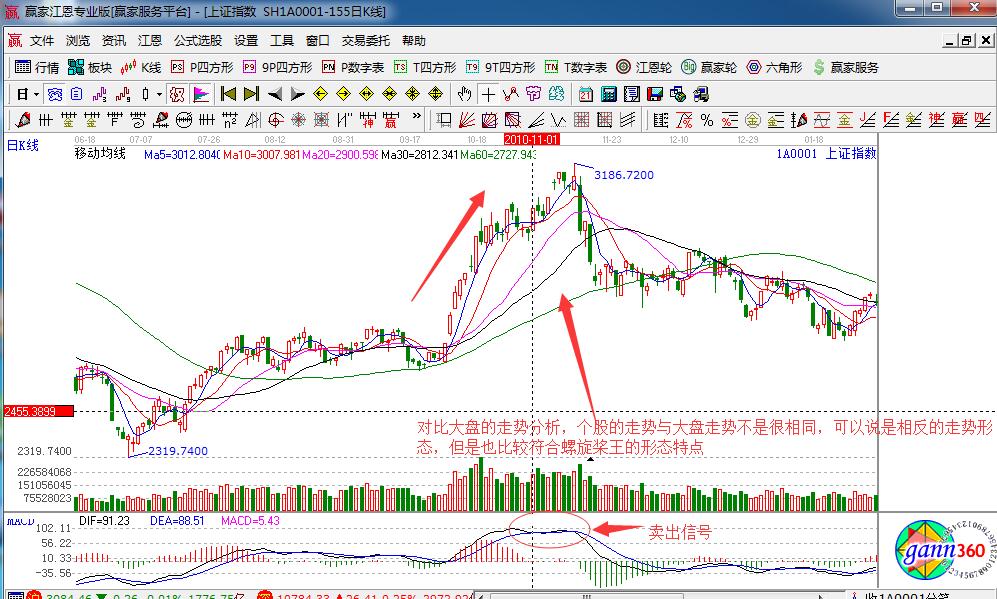The image size is (997, 599).
Task: Jump to the first bar with the green start arrow
Action: [x=228, y=94]
